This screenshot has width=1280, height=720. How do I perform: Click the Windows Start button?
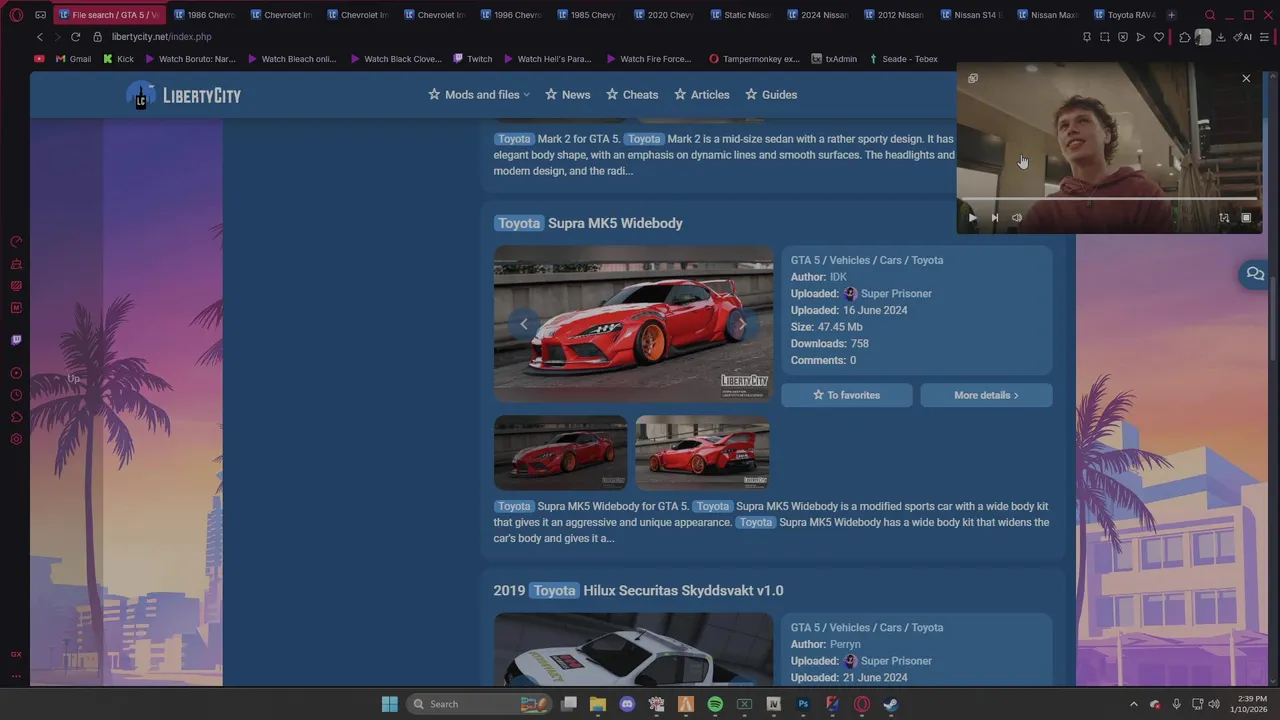click(390, 704)
